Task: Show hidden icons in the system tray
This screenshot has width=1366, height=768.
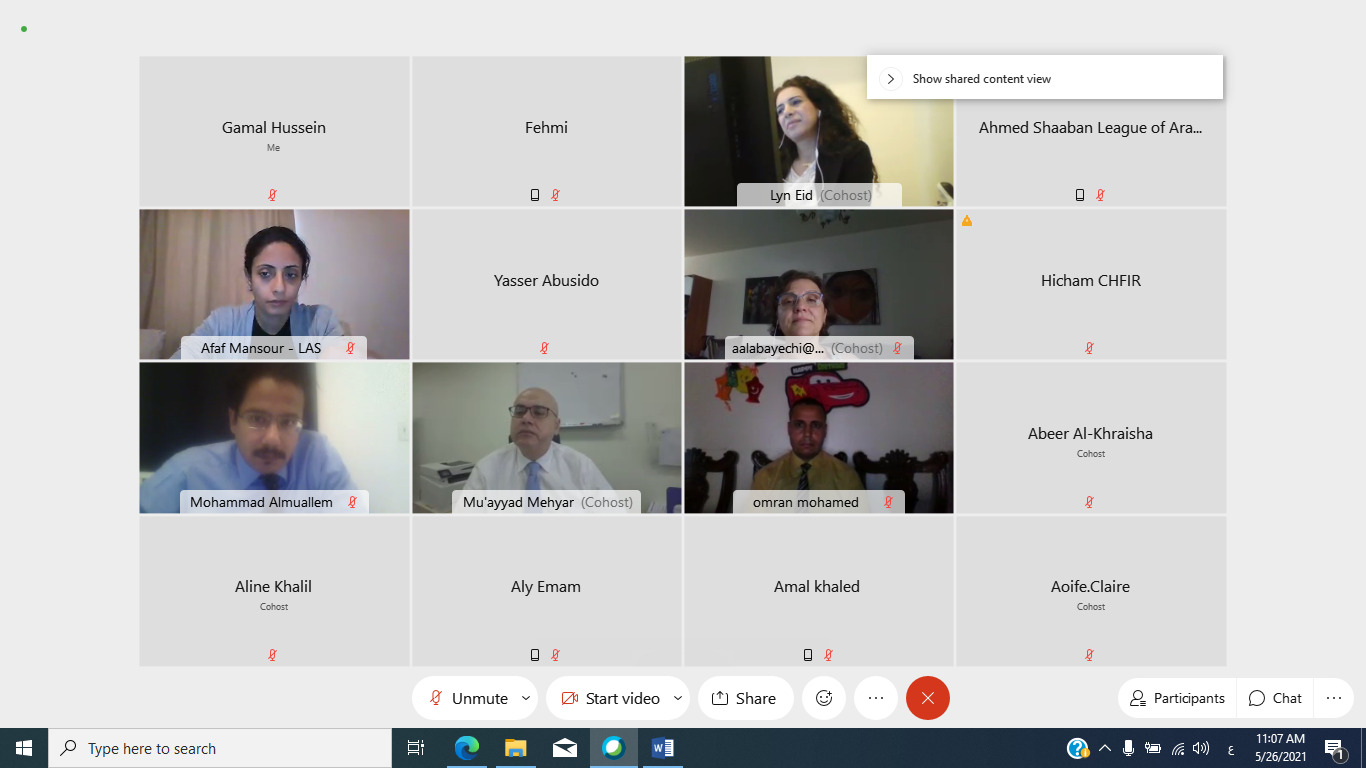Action: (x=1105, y=748)
